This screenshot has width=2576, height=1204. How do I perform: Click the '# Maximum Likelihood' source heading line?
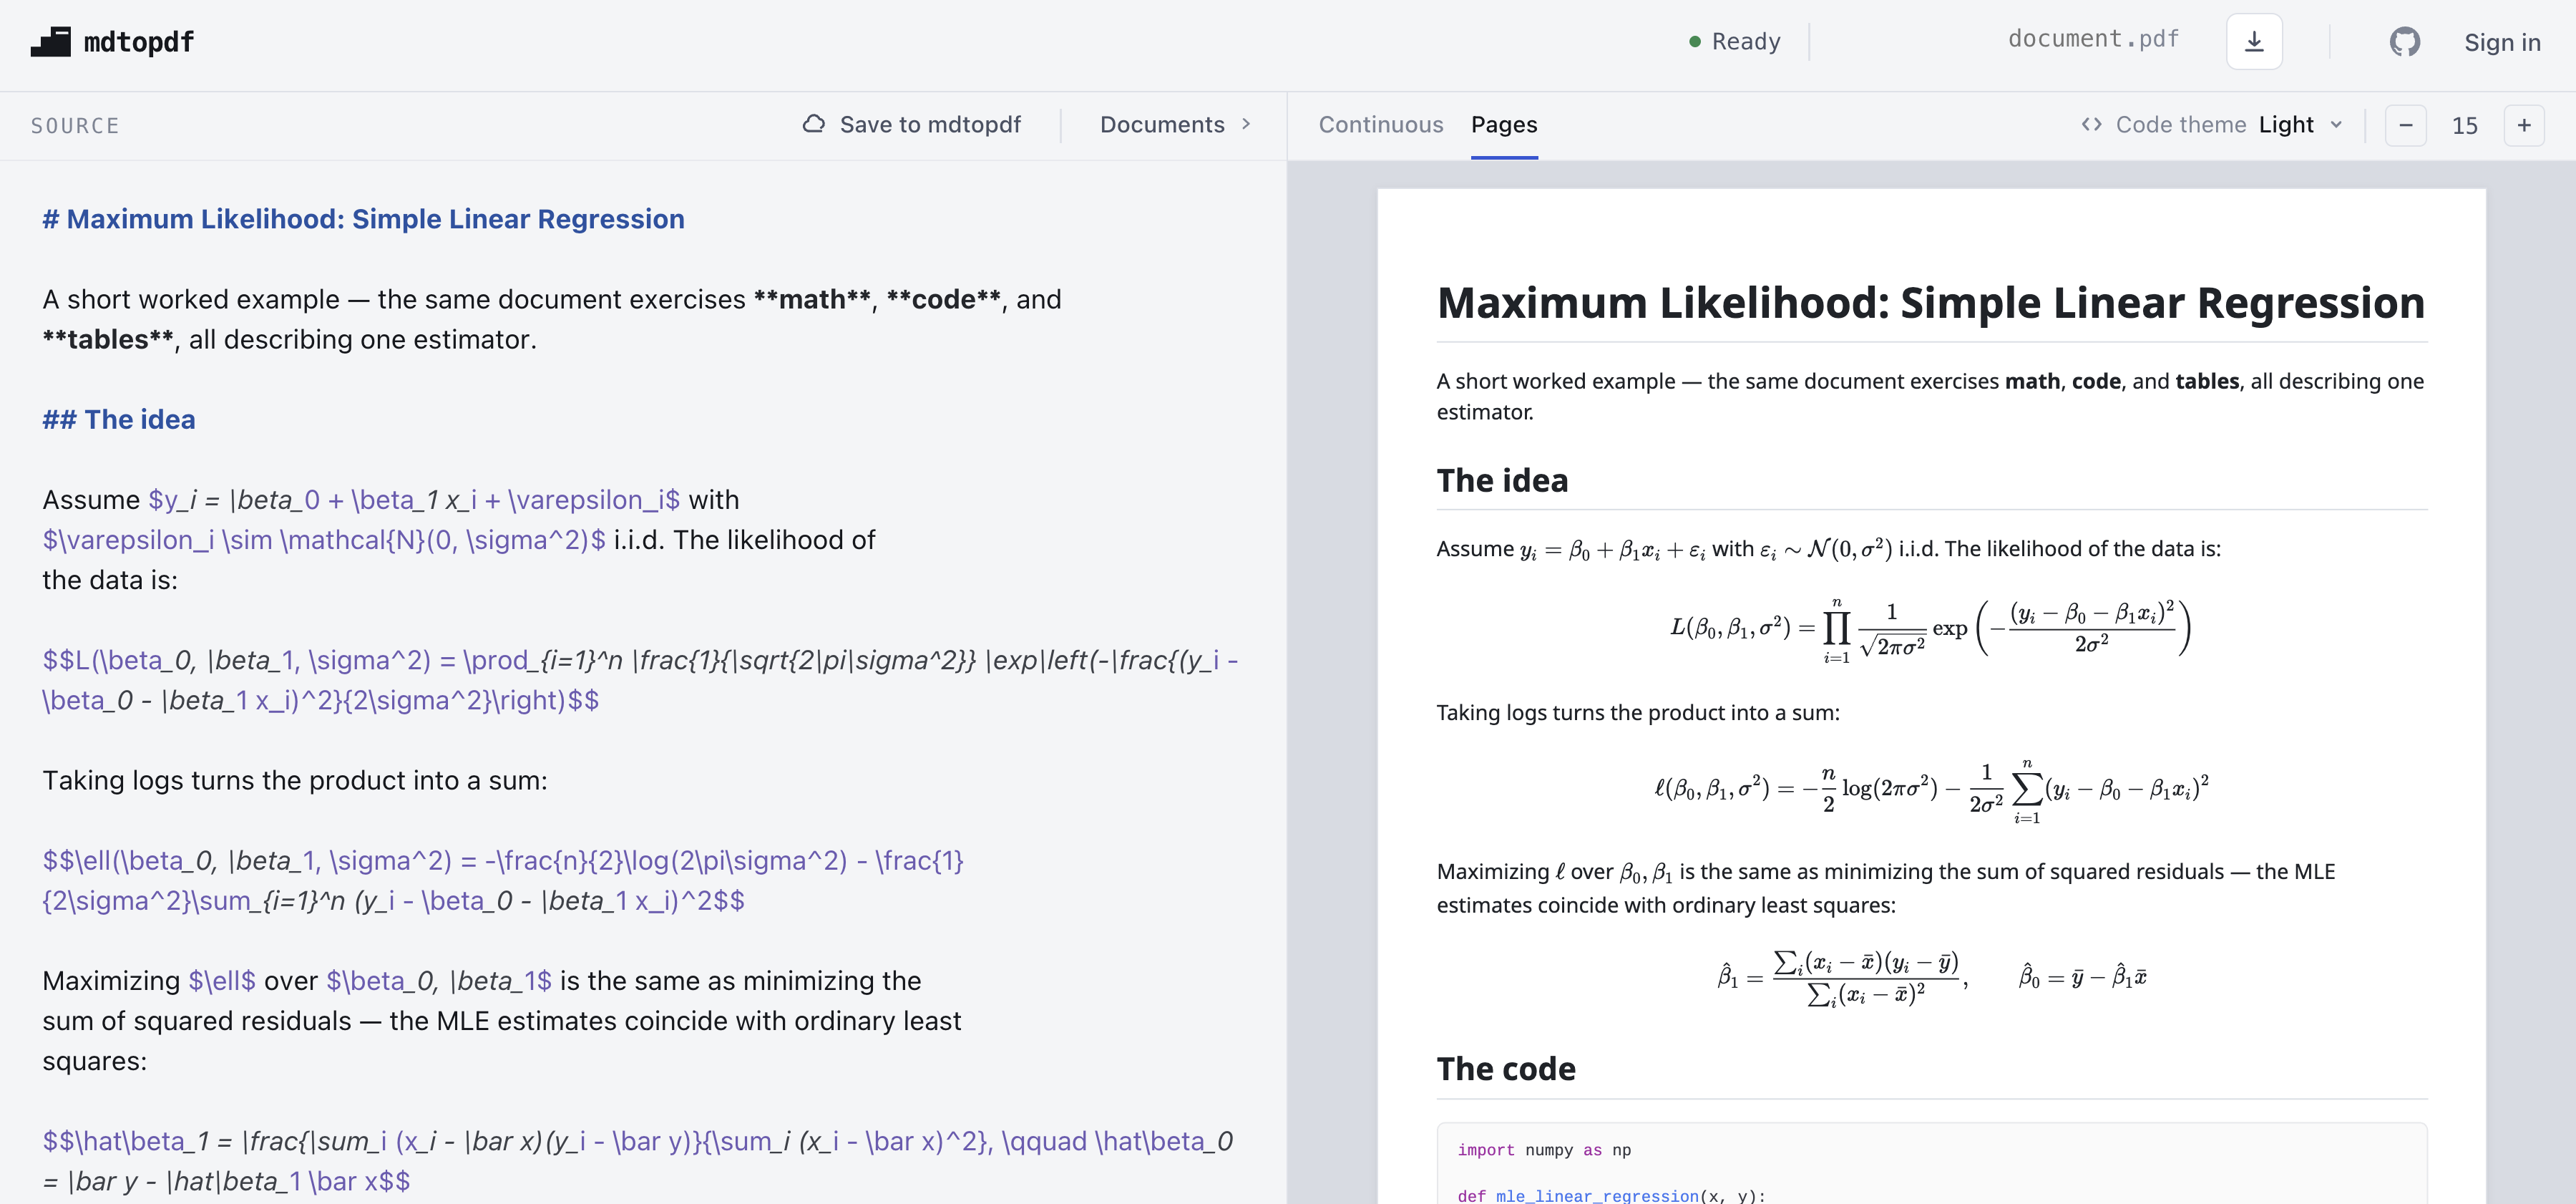pos(363,219)
